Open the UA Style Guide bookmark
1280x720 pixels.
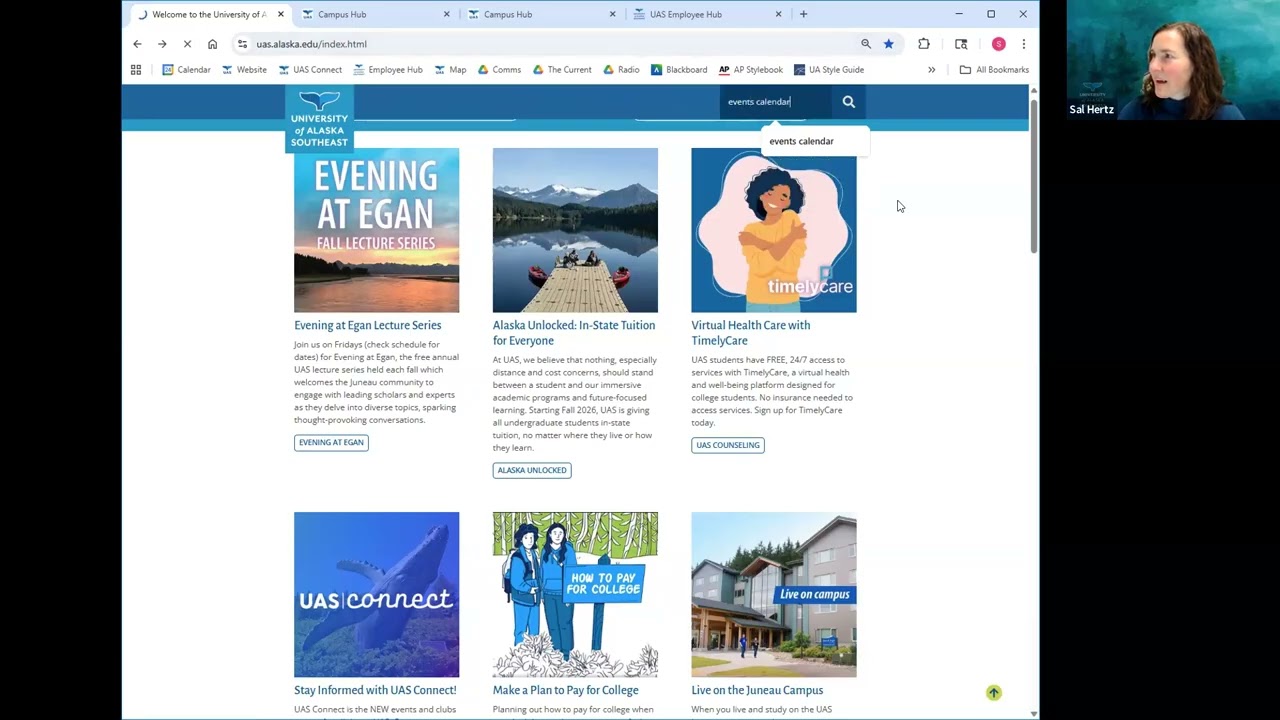click(x=829, y=70)
